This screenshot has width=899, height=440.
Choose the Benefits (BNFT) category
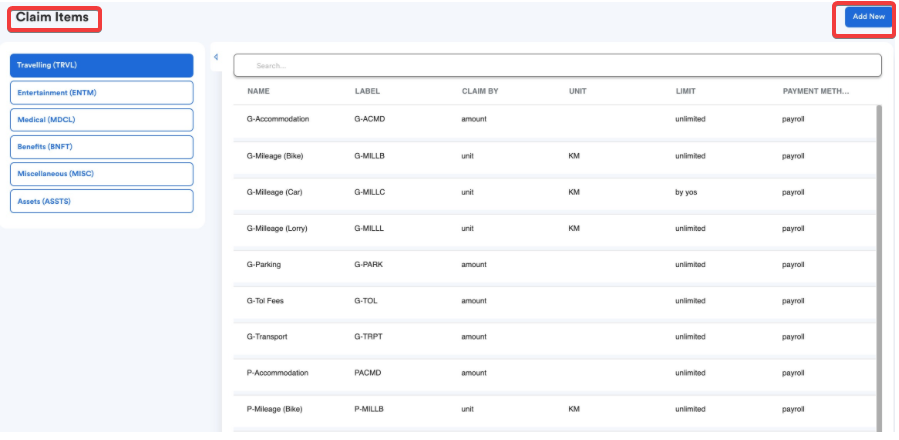(x=101, y=147)
